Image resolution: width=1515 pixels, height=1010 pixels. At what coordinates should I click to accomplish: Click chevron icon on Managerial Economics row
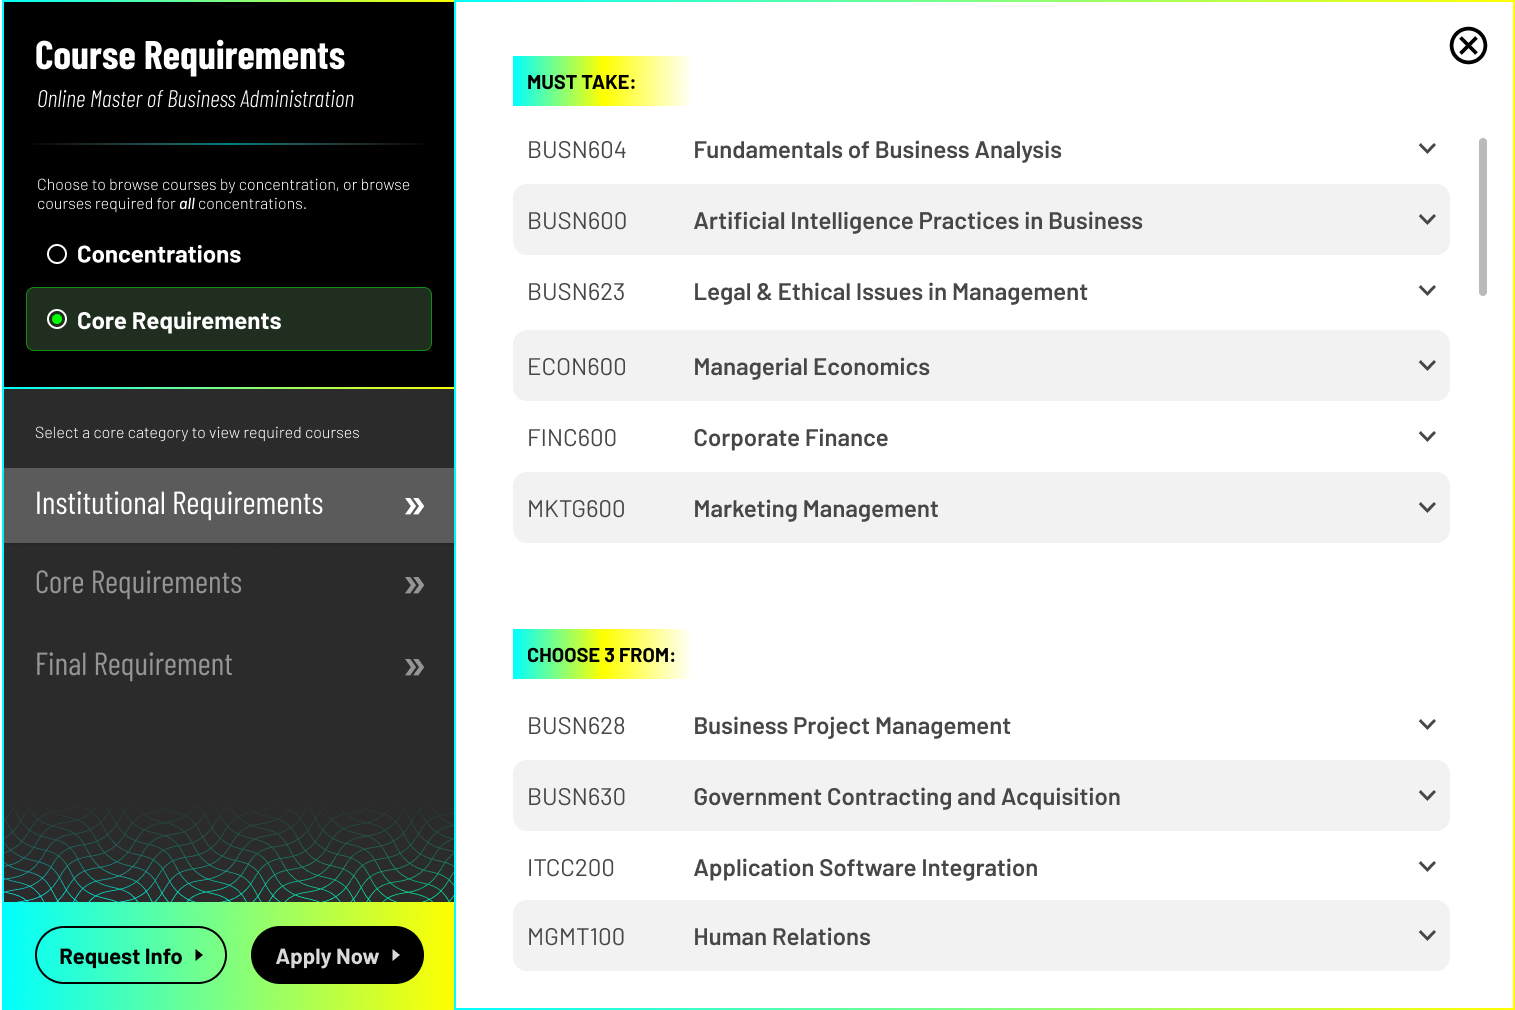pos(1427,366)
